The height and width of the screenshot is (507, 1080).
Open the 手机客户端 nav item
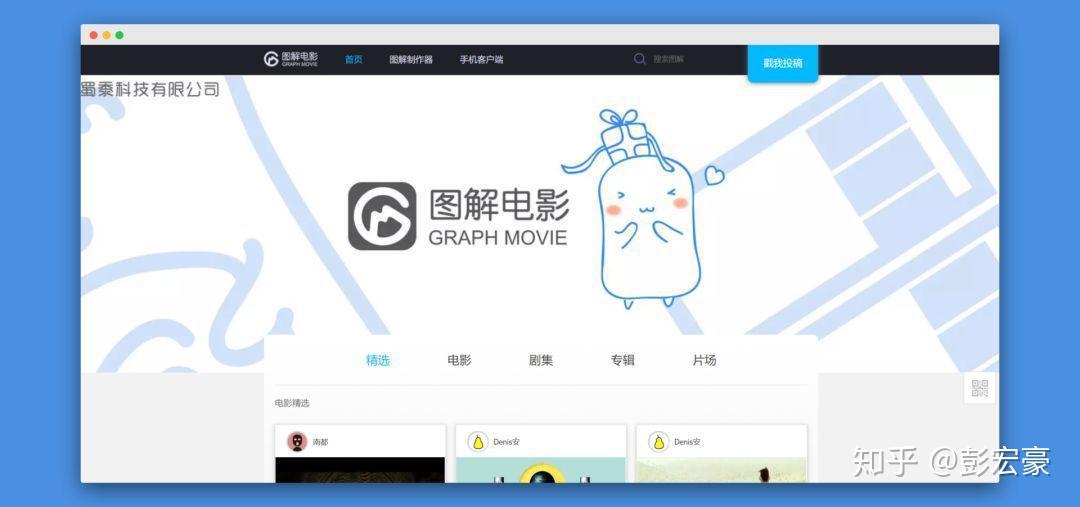point(481,60)
